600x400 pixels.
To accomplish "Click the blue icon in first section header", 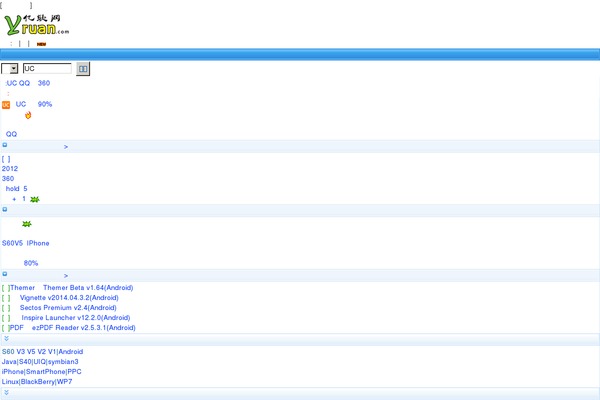I will tap(5, 145).
